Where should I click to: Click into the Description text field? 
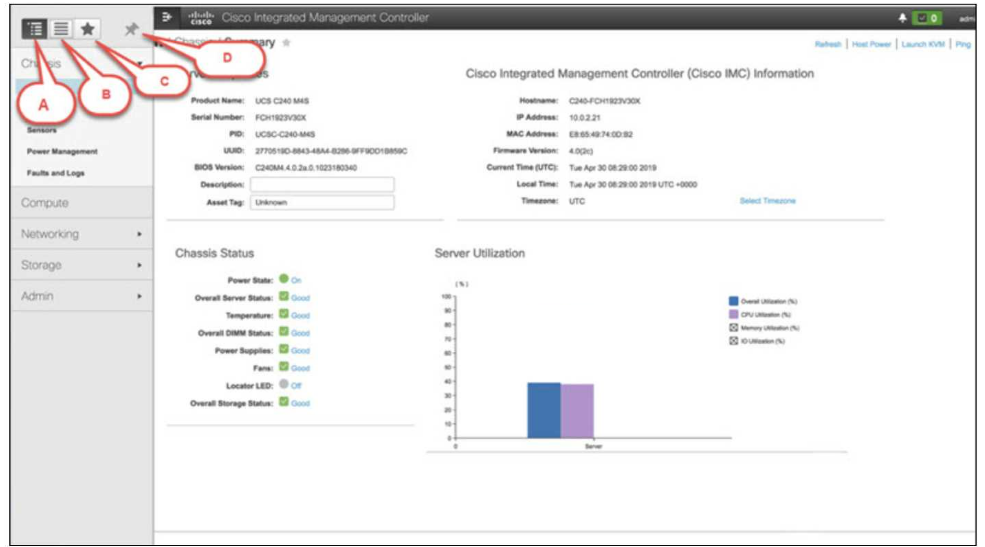point(322,185)
